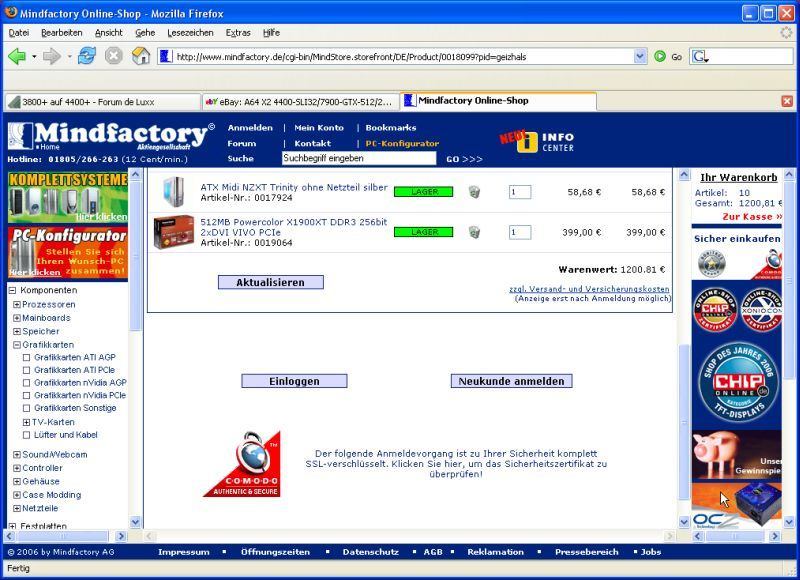Switch to the Forum de Luxx tab

pos(103,102)
